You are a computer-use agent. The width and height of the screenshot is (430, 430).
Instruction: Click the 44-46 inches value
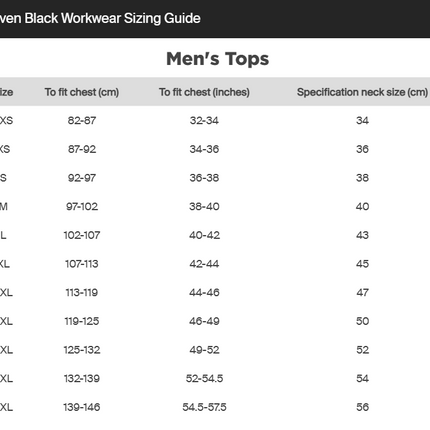pos(204,292)
